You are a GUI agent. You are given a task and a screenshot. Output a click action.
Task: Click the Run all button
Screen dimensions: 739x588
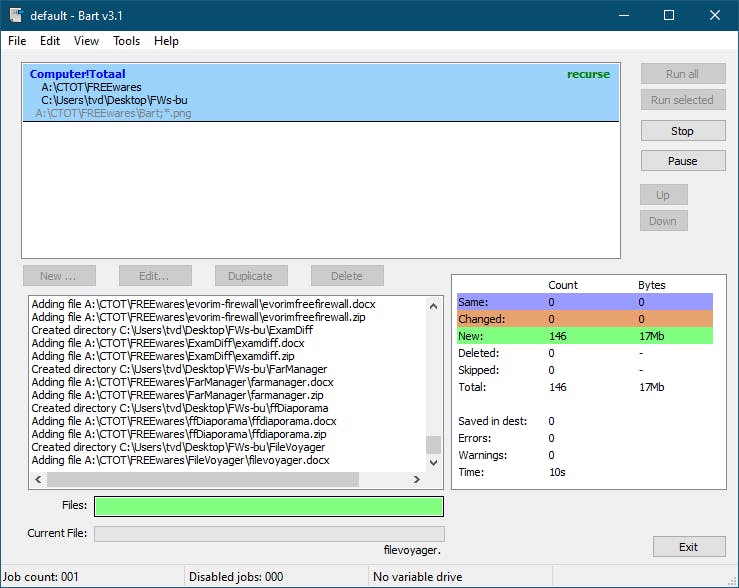[683, 74]
